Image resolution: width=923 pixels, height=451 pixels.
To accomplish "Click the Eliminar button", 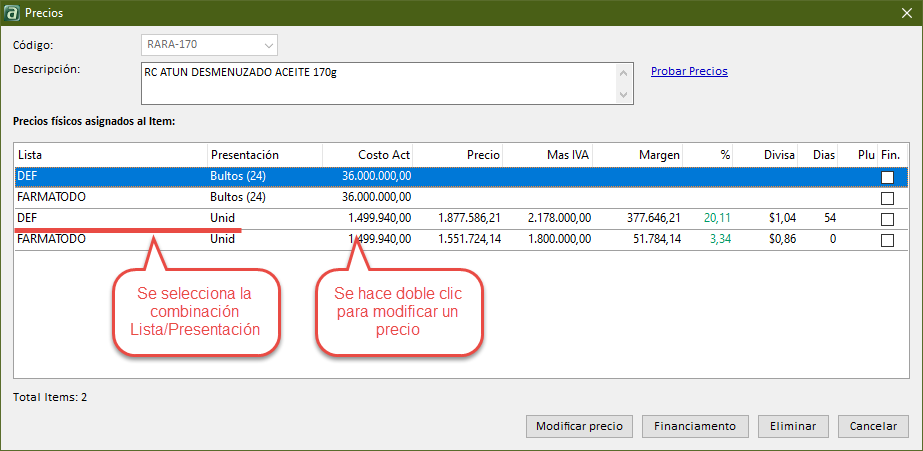I will click(793, 426).
